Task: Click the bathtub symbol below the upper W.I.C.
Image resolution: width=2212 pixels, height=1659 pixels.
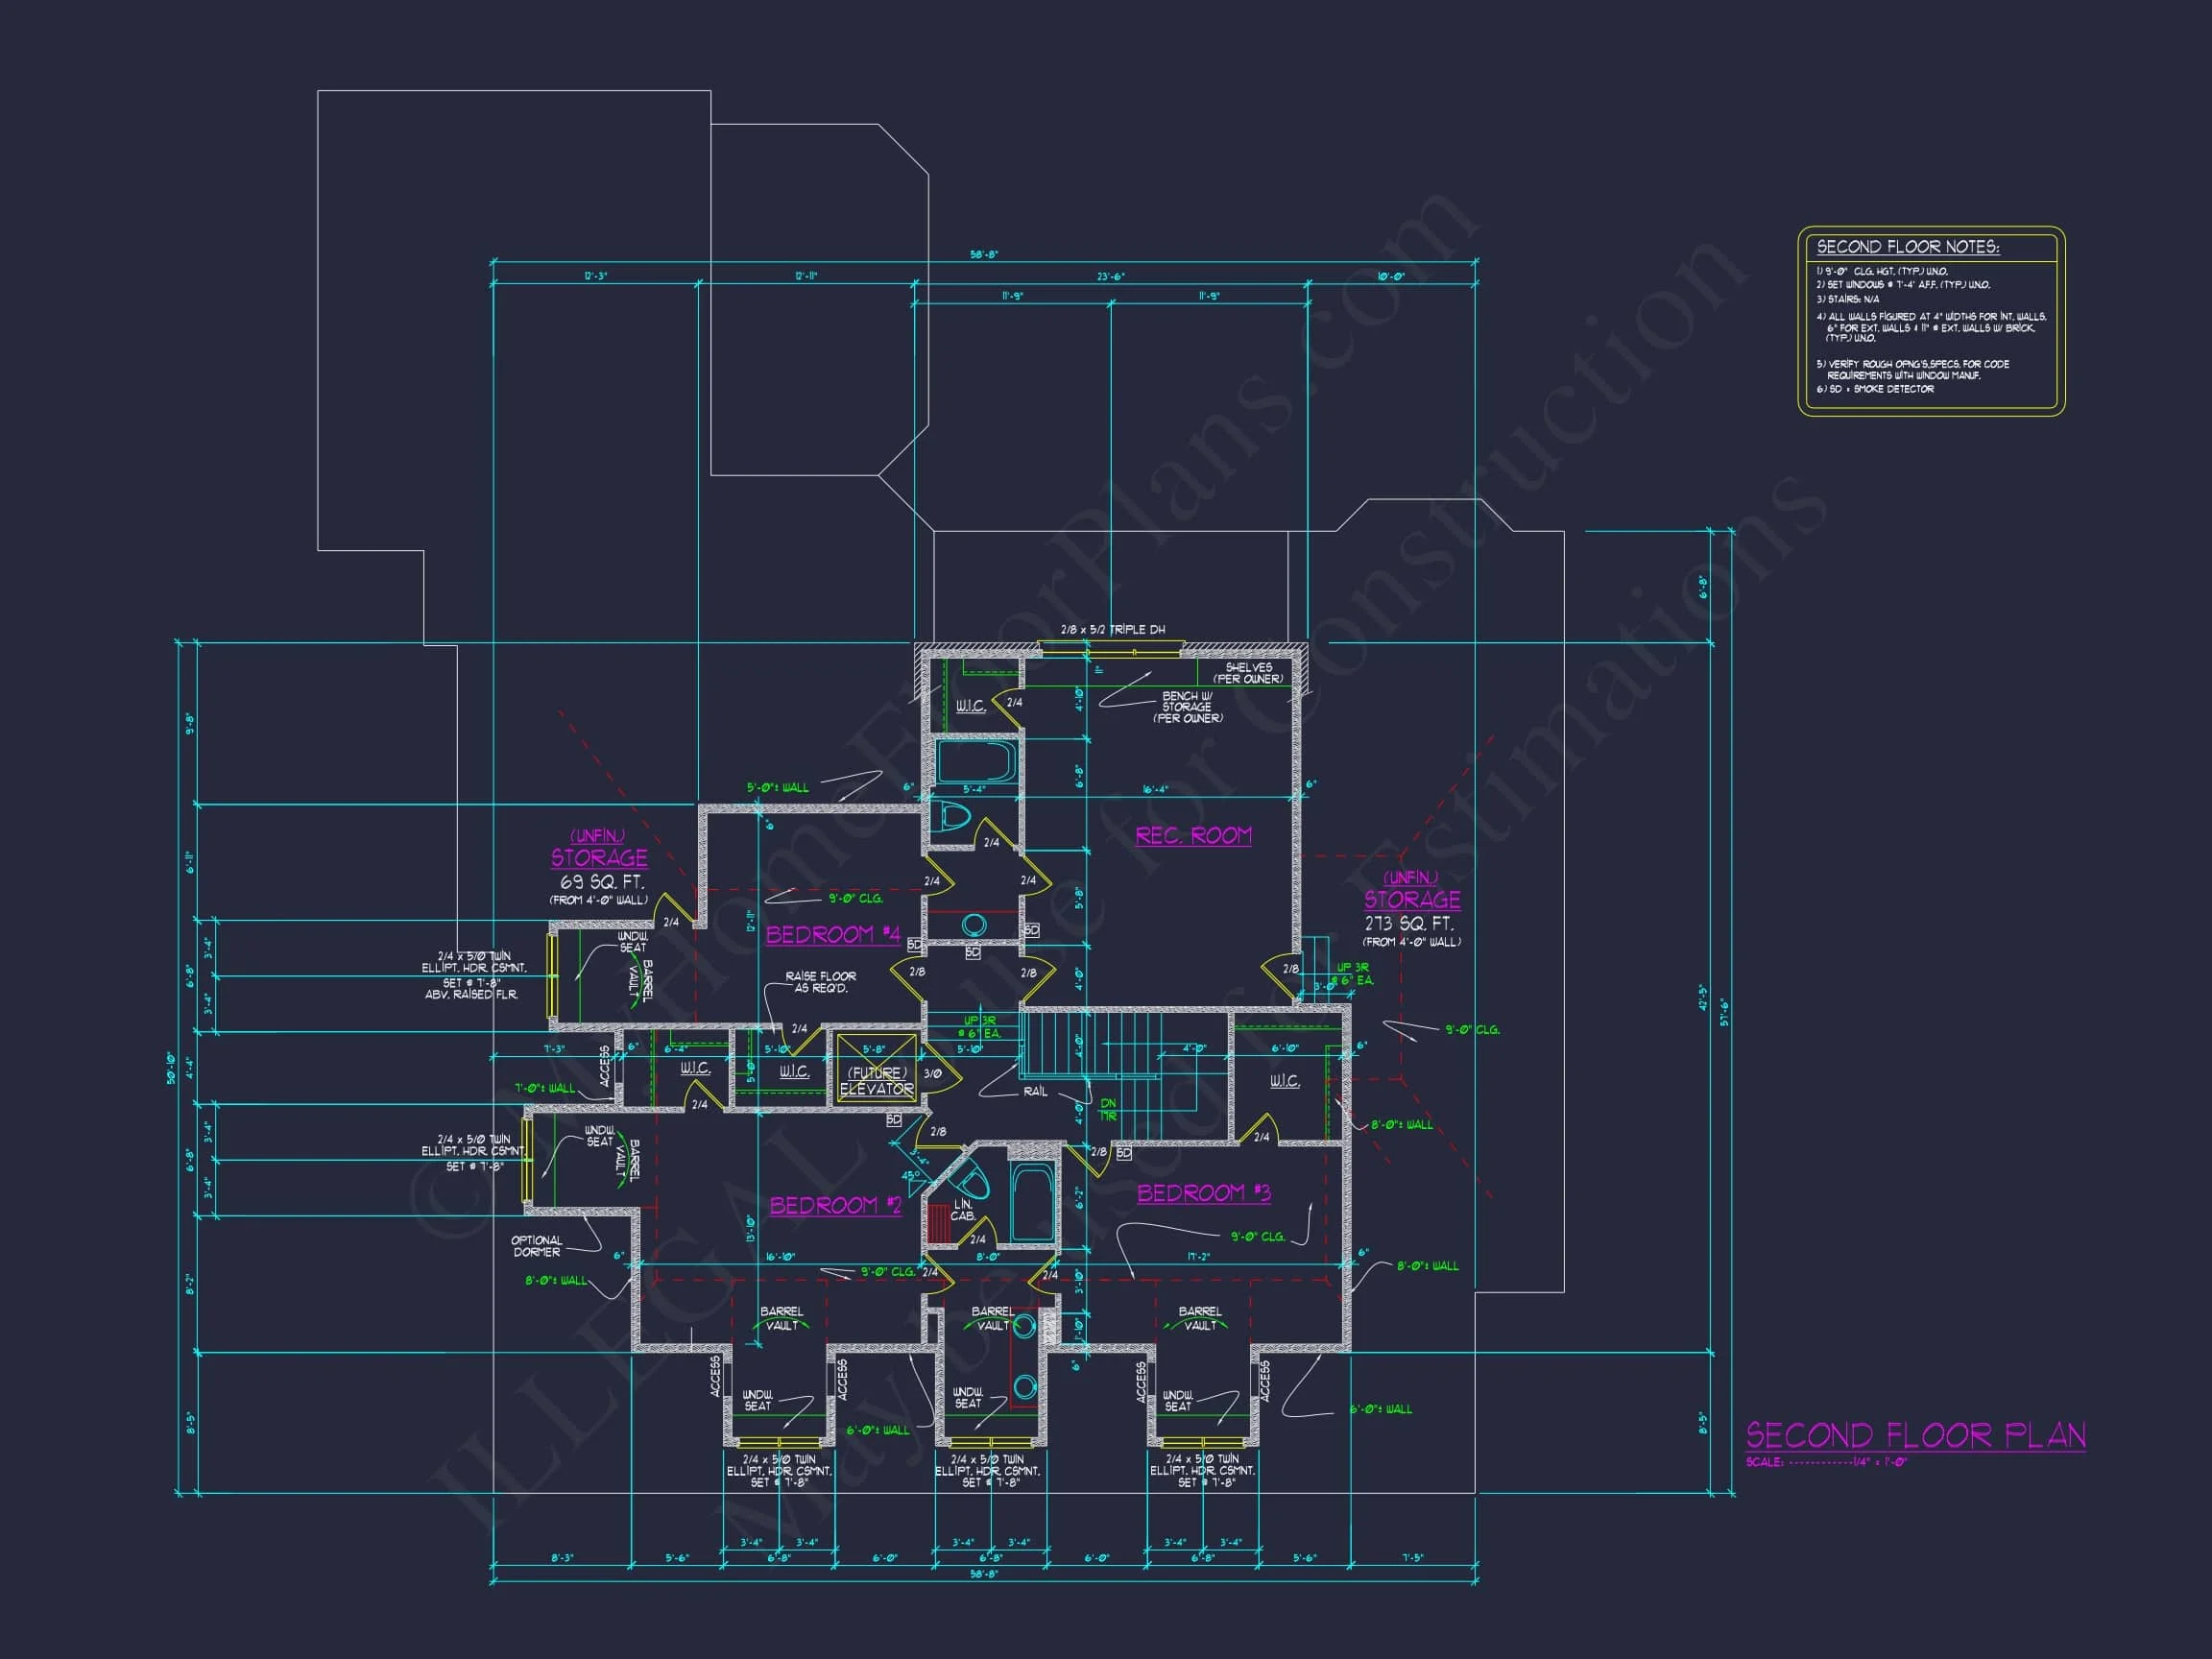Action: [x=976, y=762]
